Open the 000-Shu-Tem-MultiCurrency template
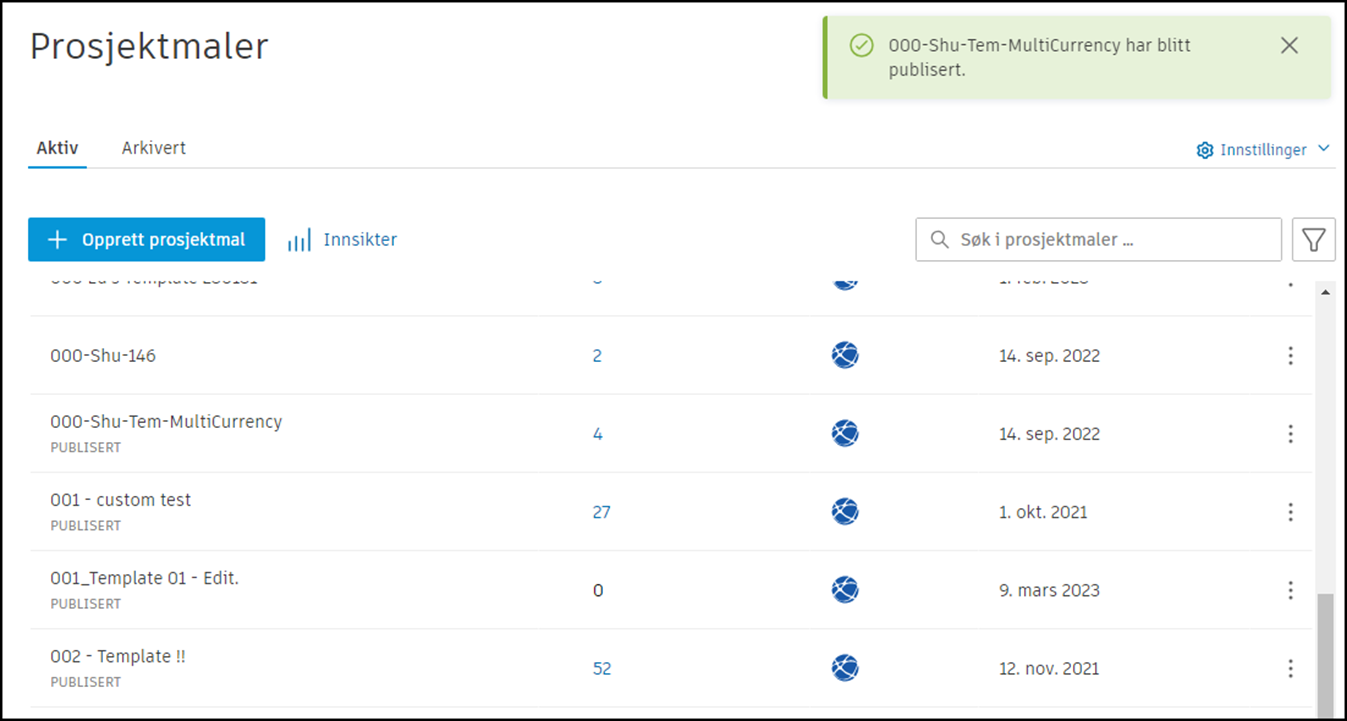 [x=166, y=422]
